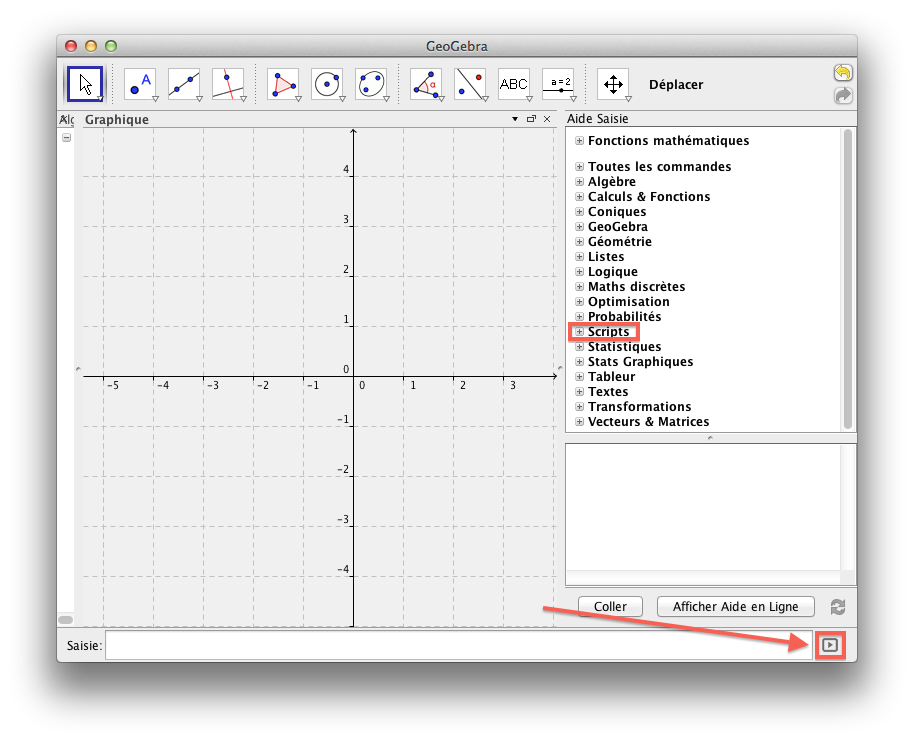Select the Maths discrètes entry

636,287
